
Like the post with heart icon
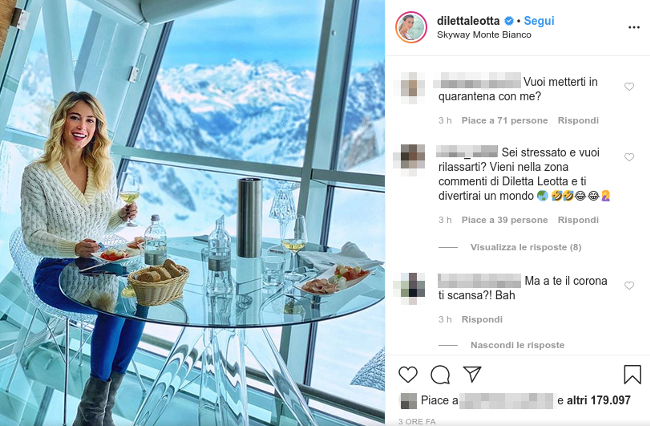tap(408, 374)
